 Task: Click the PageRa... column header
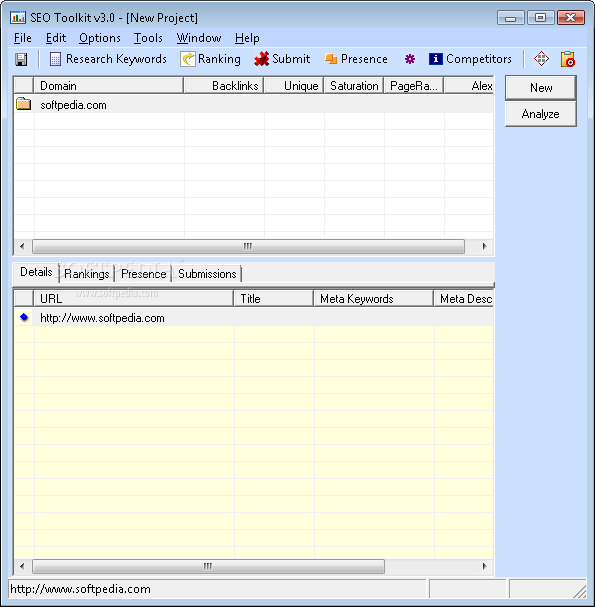click(413, 86)
